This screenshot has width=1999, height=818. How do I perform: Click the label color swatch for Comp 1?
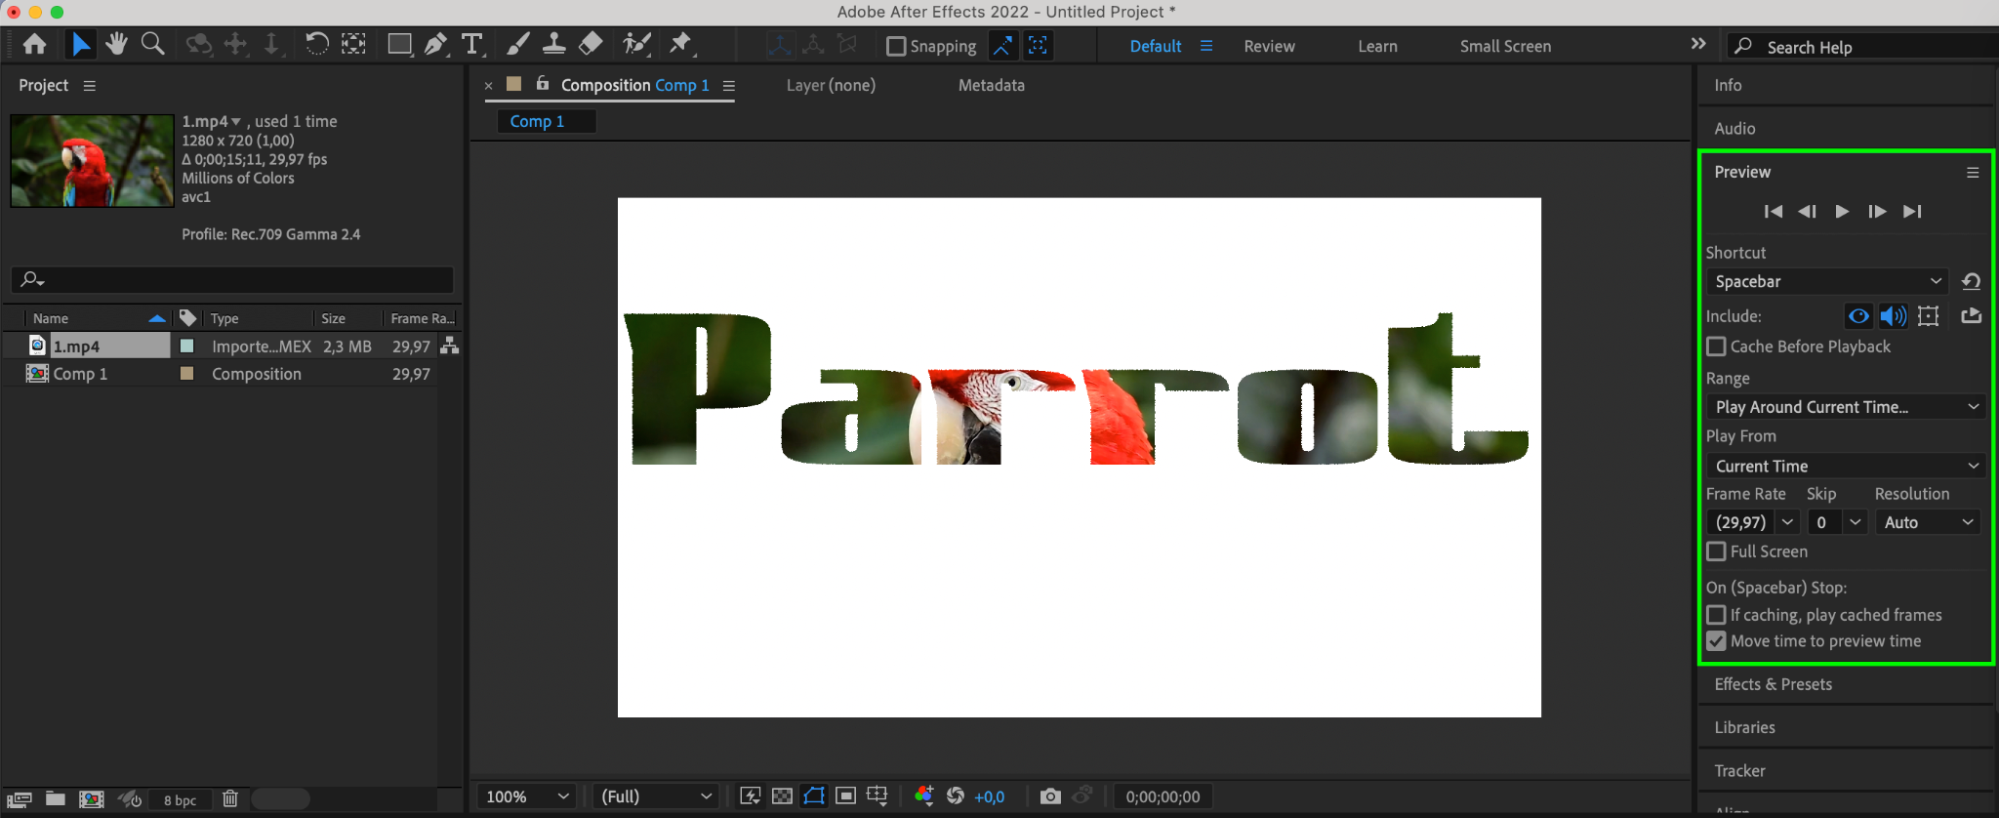point(187,373)
